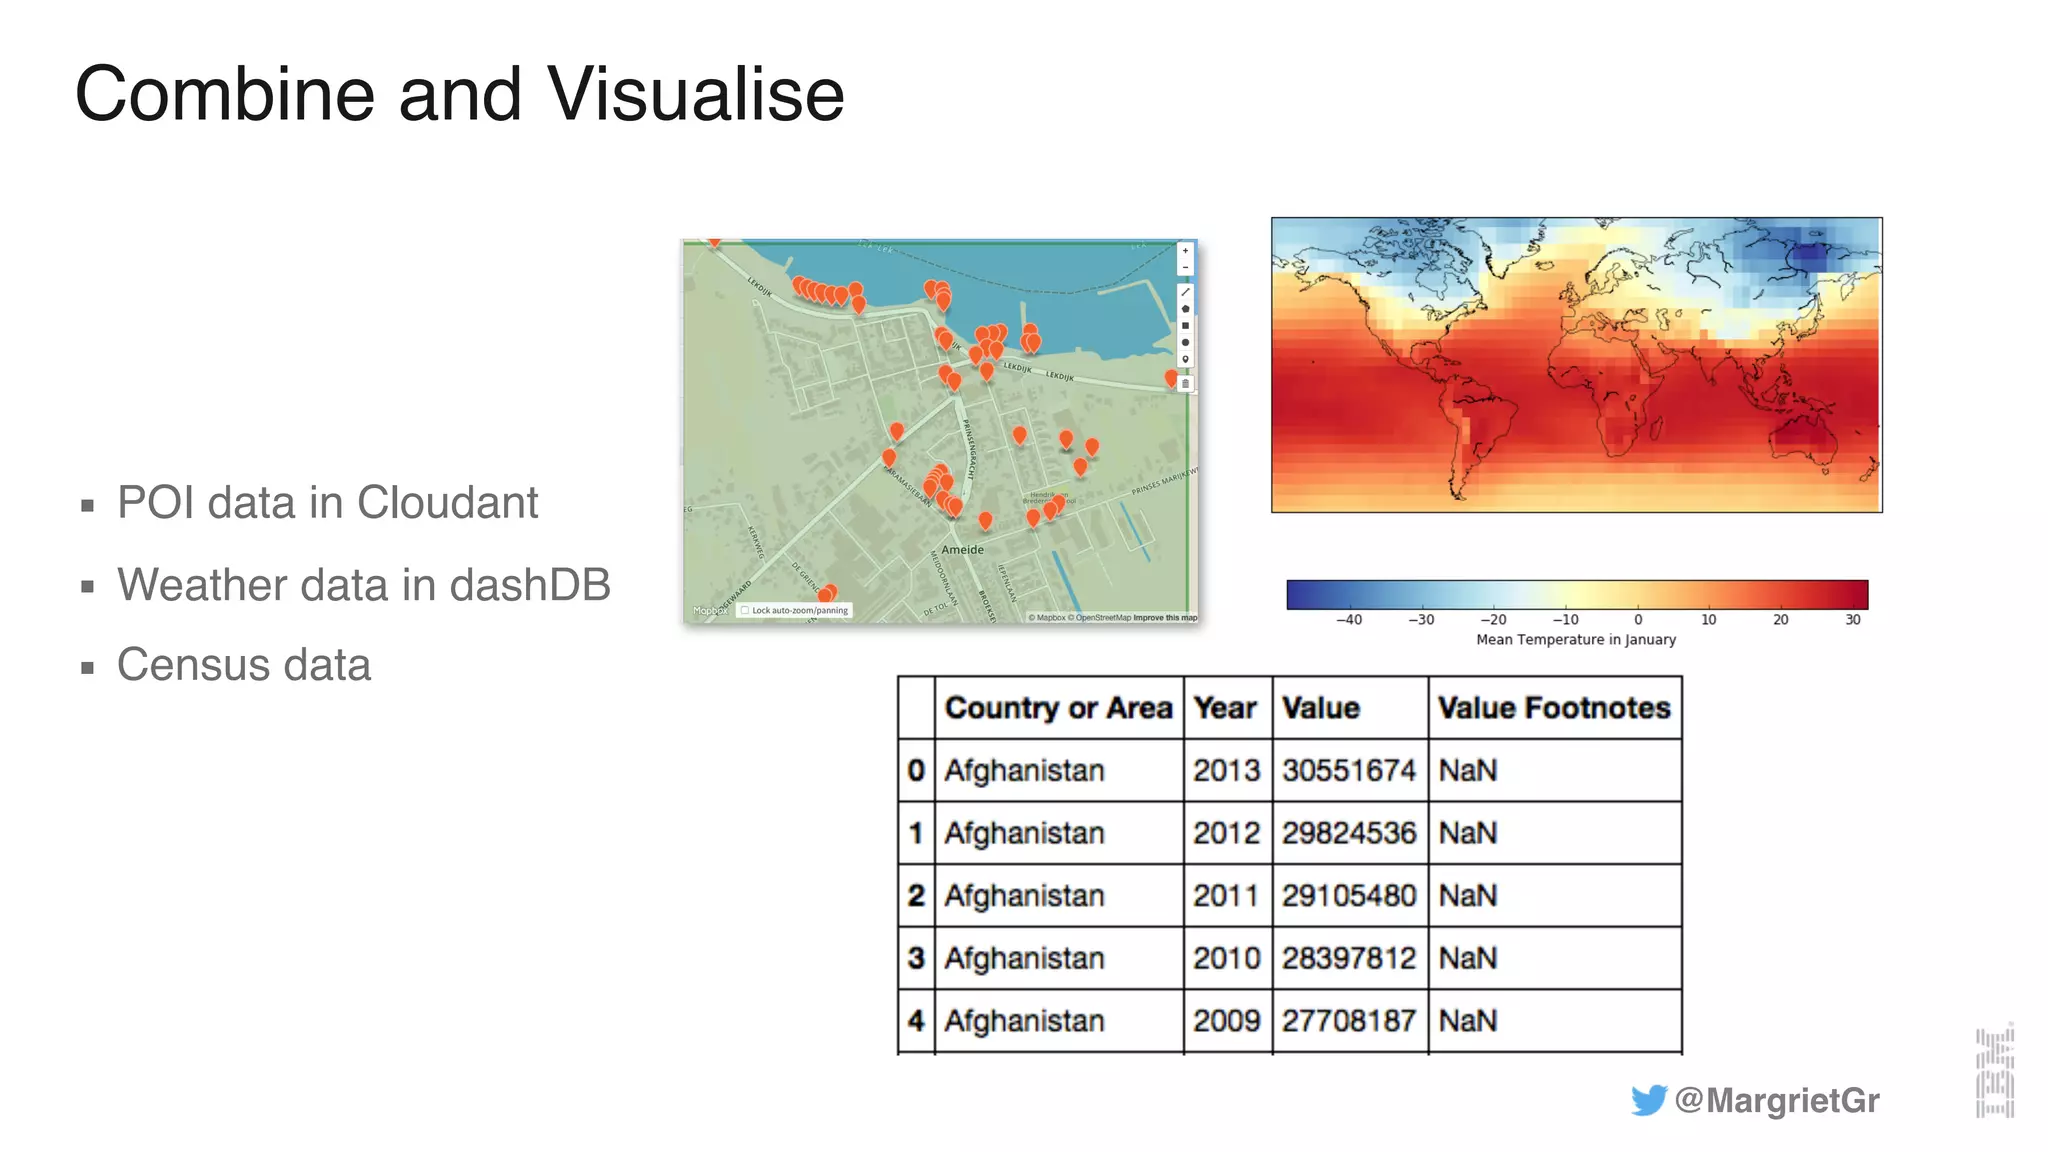Image resolution: width=2048 pixels, height=1152 pixels.
Task: Click the OpenStreetMap attribution link
Action: (x=1102, y=618)
